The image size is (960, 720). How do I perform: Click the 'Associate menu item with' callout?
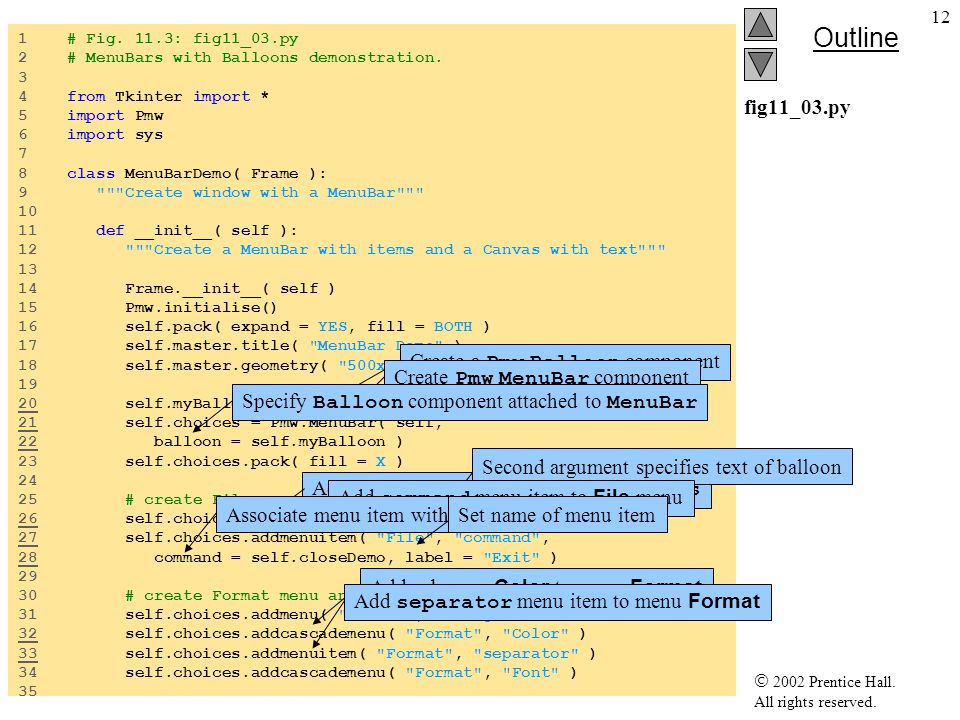[x=332, y=515]
